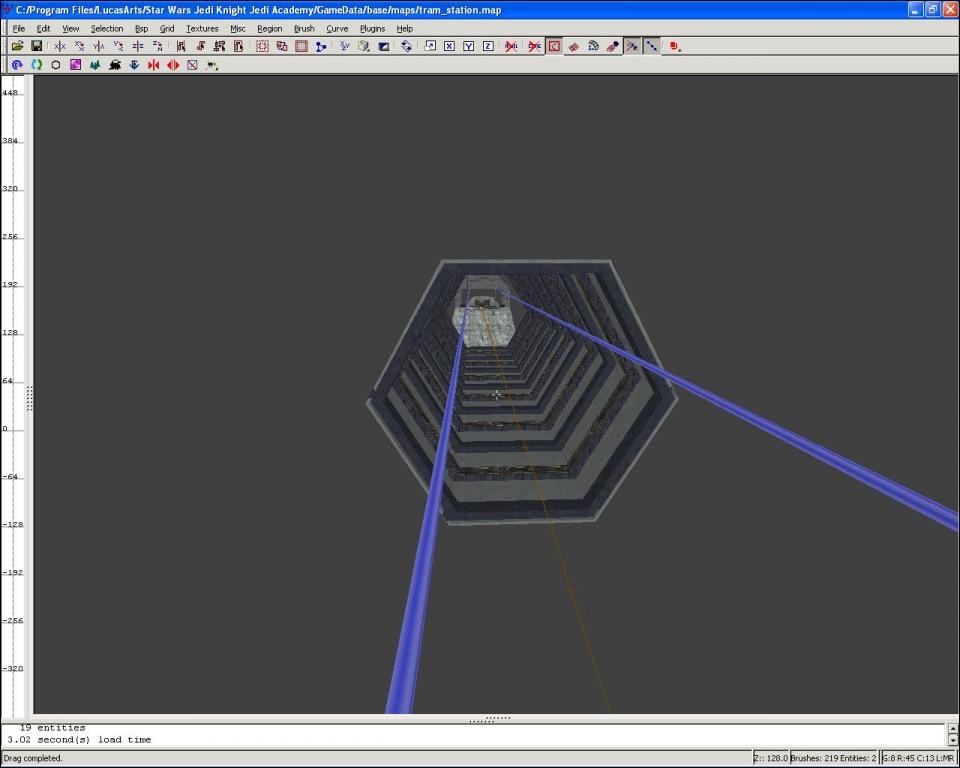Click the red double-arrow plugin icon
This screenshot has height=768, width=960.
click(173, 65)
